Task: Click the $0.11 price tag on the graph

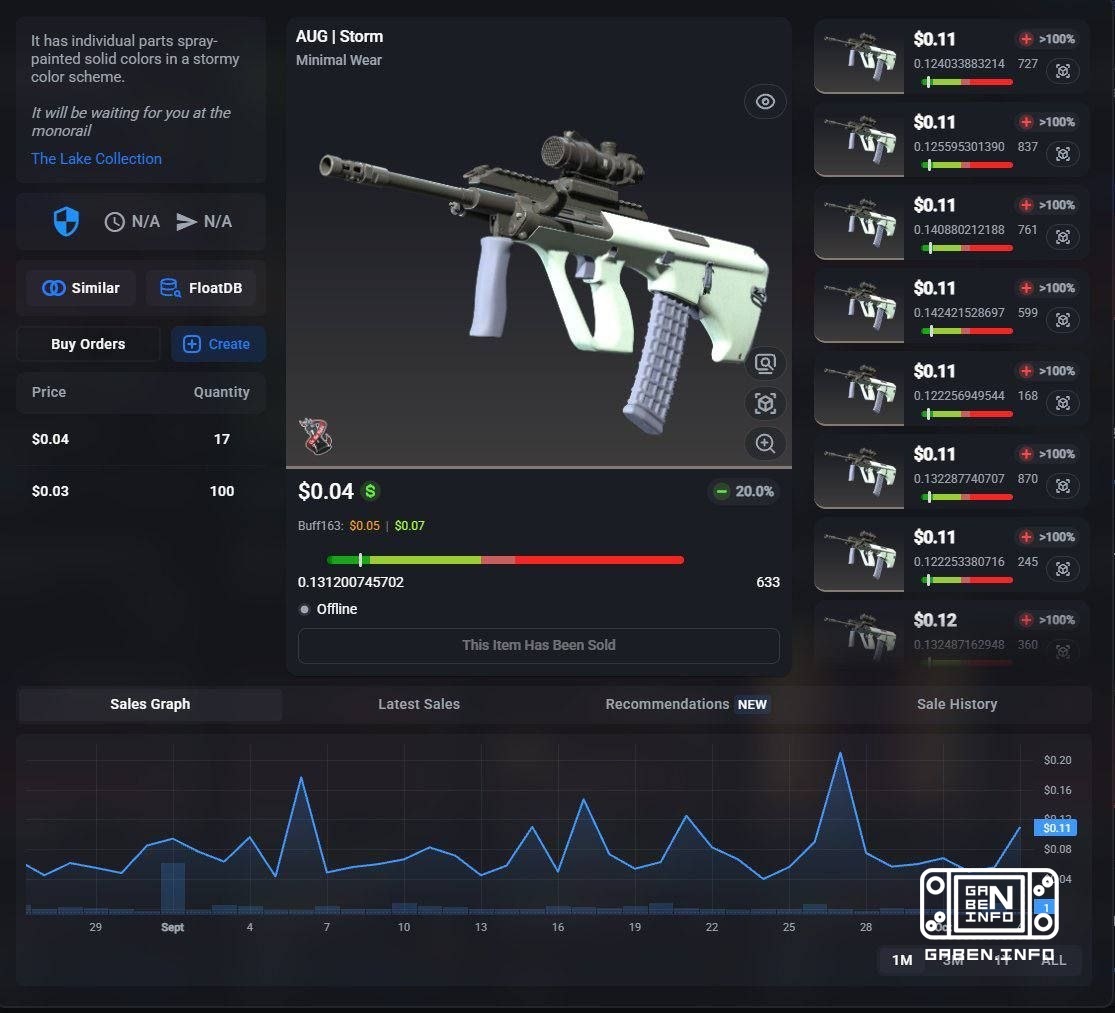Action: (x=1055, y=827)
